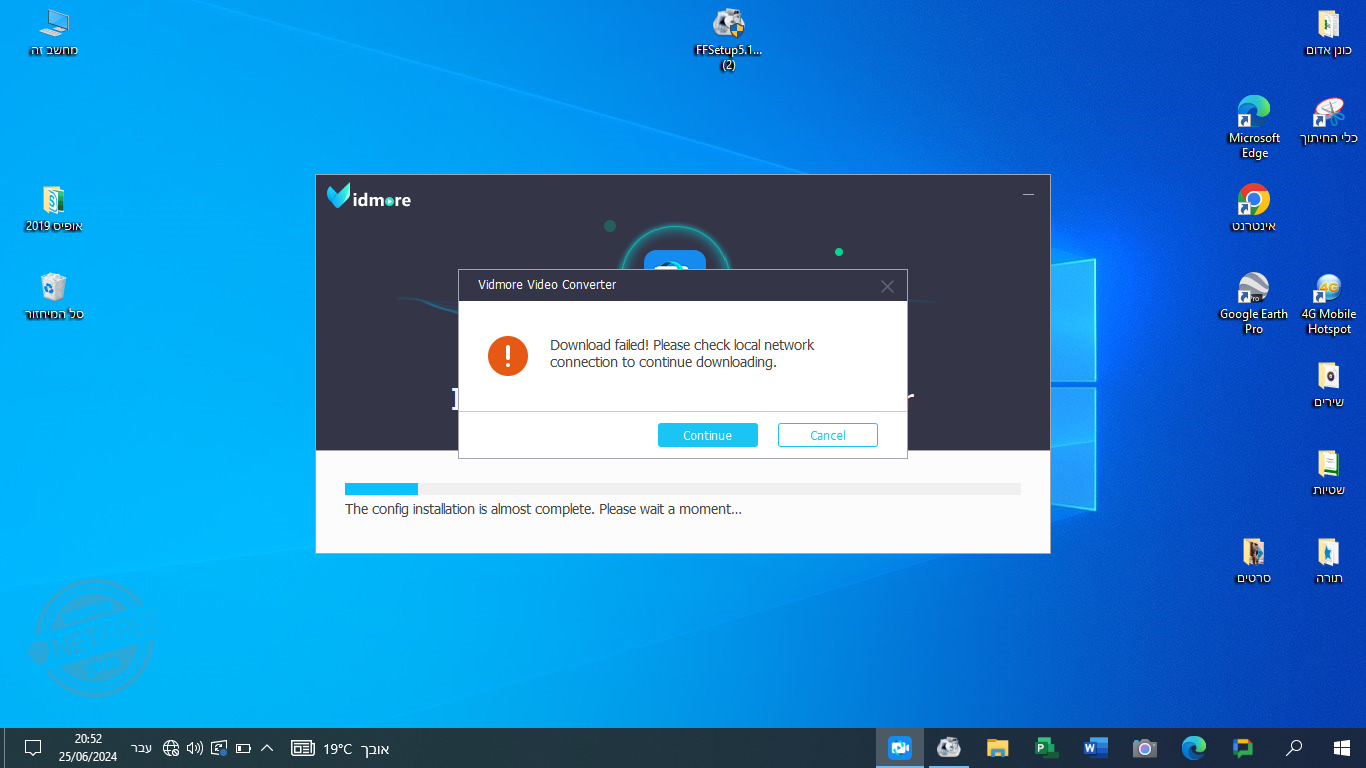1366x768 pixels.
Task: Open File Explorer from the taskbar
Action: click(x=998, y=748)
